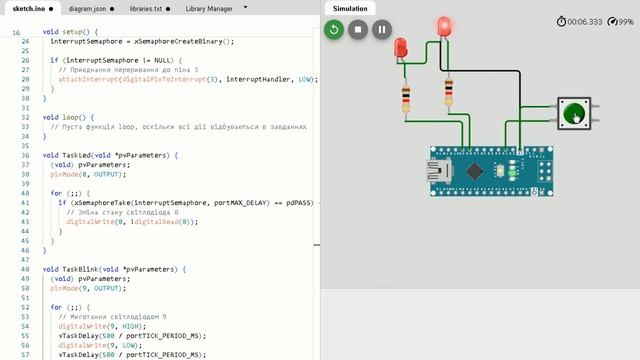Viewport: 640px width, 360px height.
Task: Place cursor on digitalWrite(9, LOW) line
Action: click(x=100, y=345)
